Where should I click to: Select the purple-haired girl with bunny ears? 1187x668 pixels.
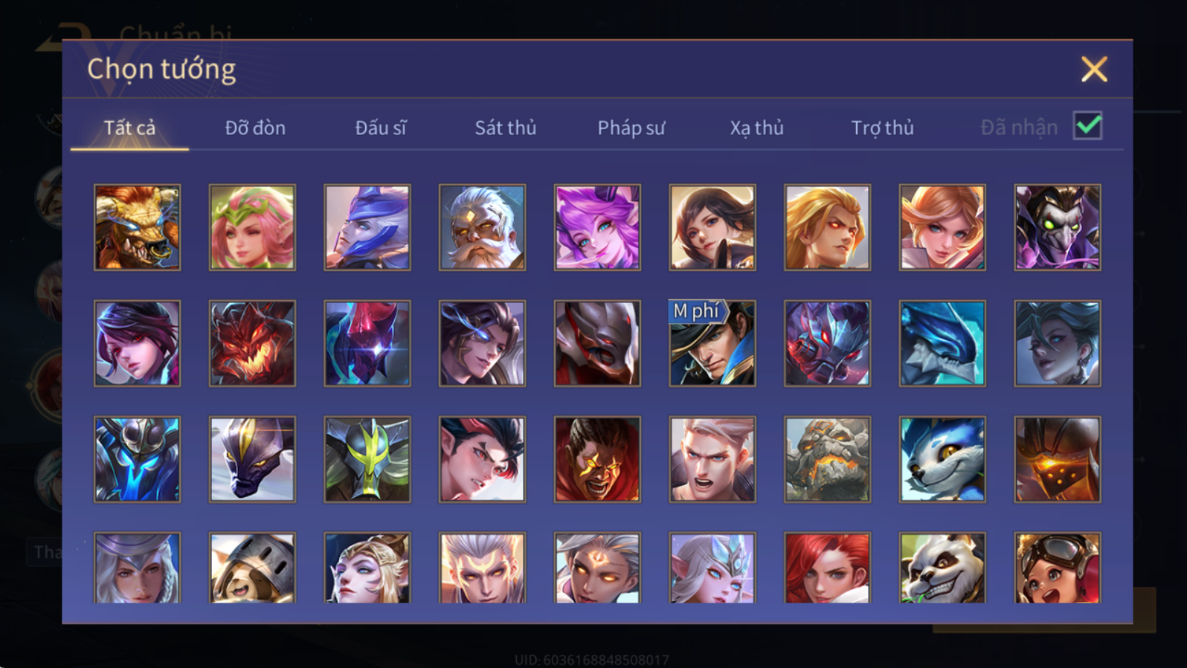tap(597, 227)
